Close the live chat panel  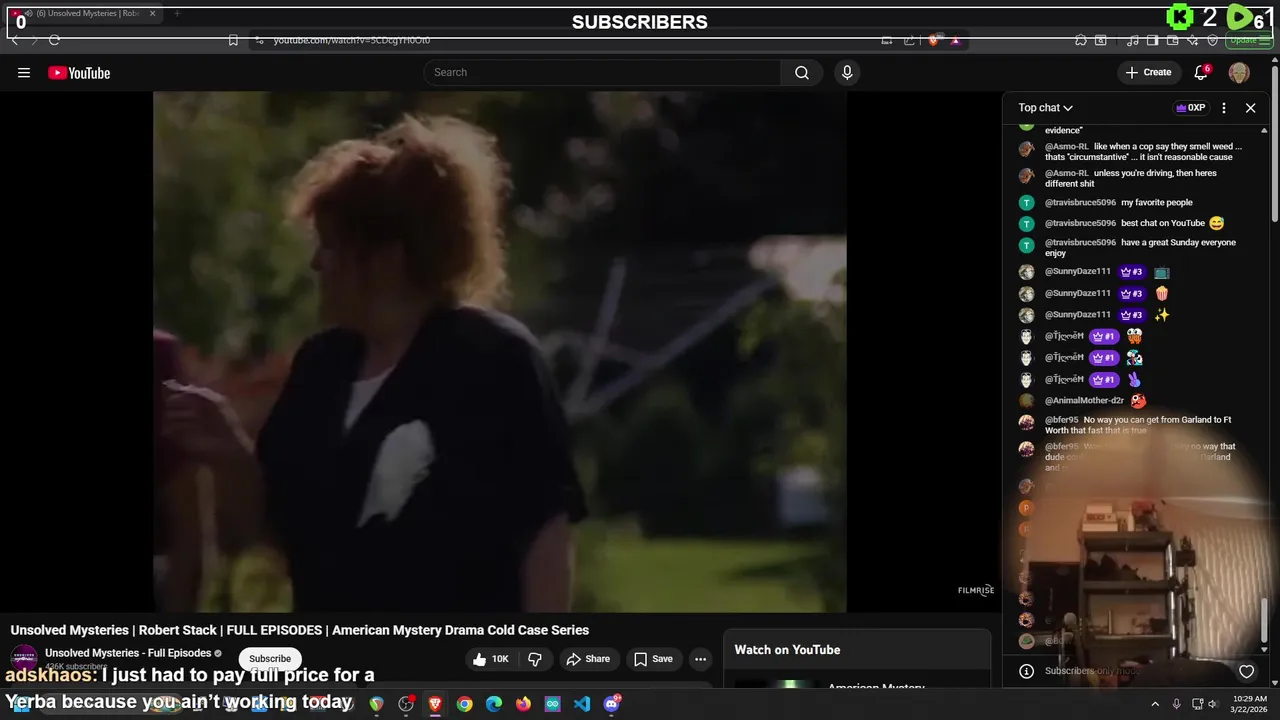pos(1250,108)
